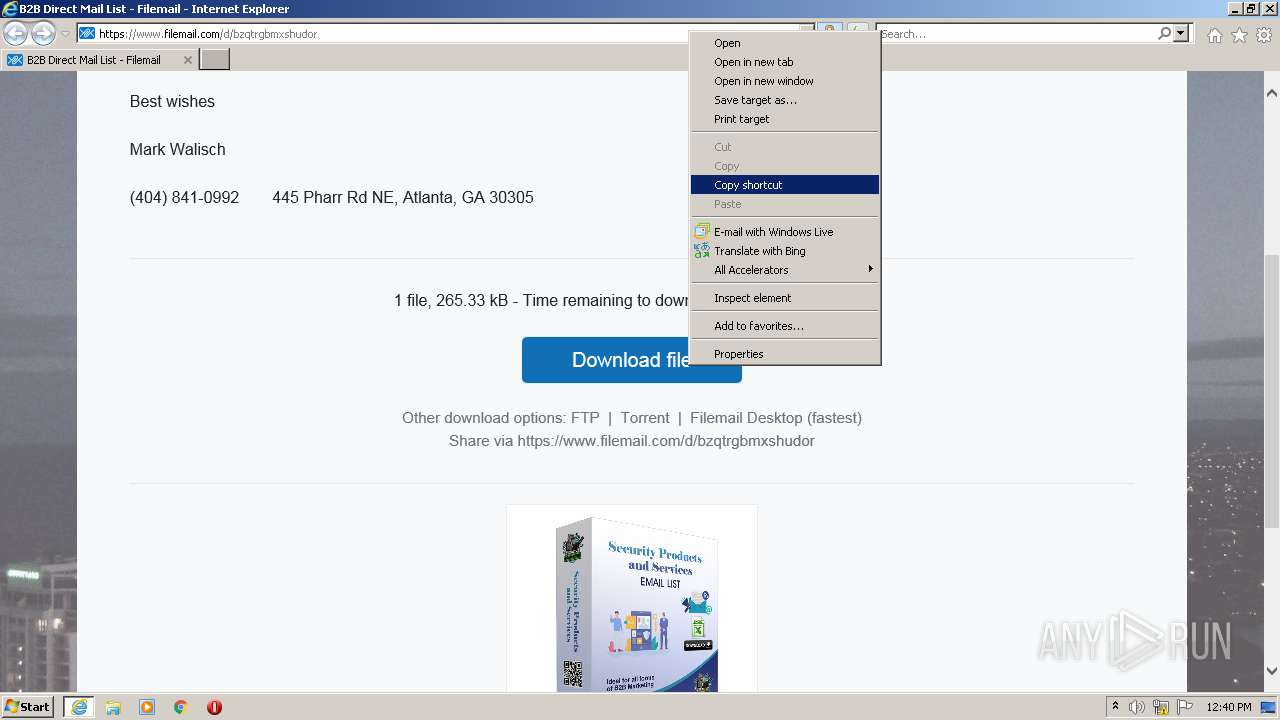1280x720 pixels.
Task: Open Properties from context menu
Action: tap(785, 354)
